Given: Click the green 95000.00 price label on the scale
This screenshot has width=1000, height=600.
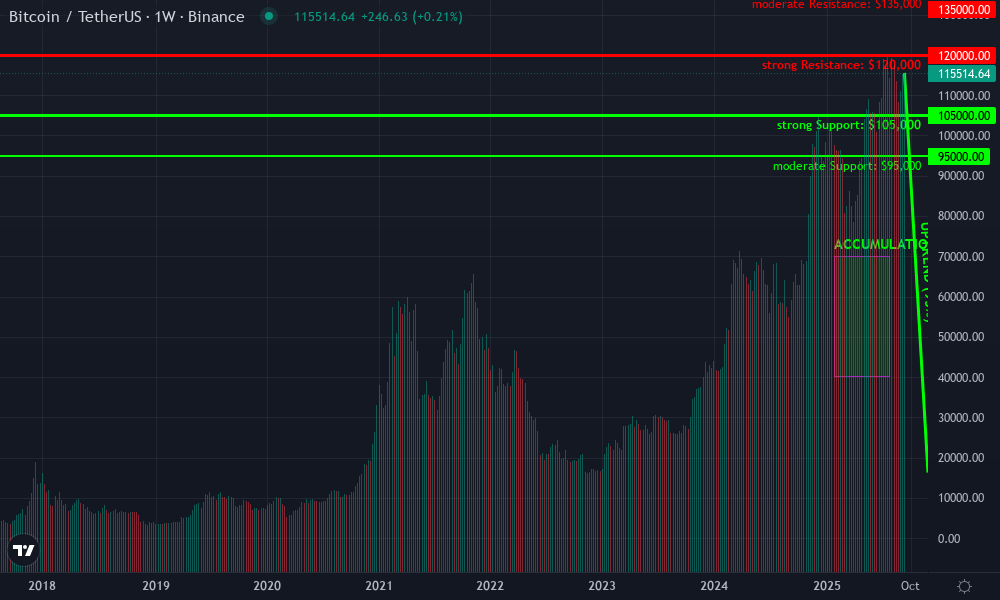Looking at the screenshot, I should [x=957, y=156].
